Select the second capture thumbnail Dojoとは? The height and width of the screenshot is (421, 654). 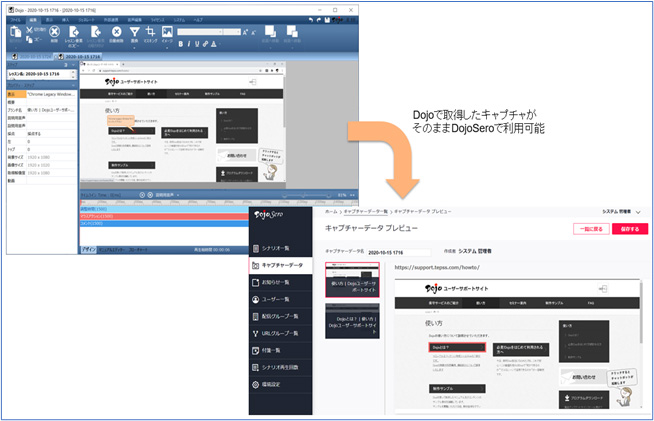coord(352,321)
